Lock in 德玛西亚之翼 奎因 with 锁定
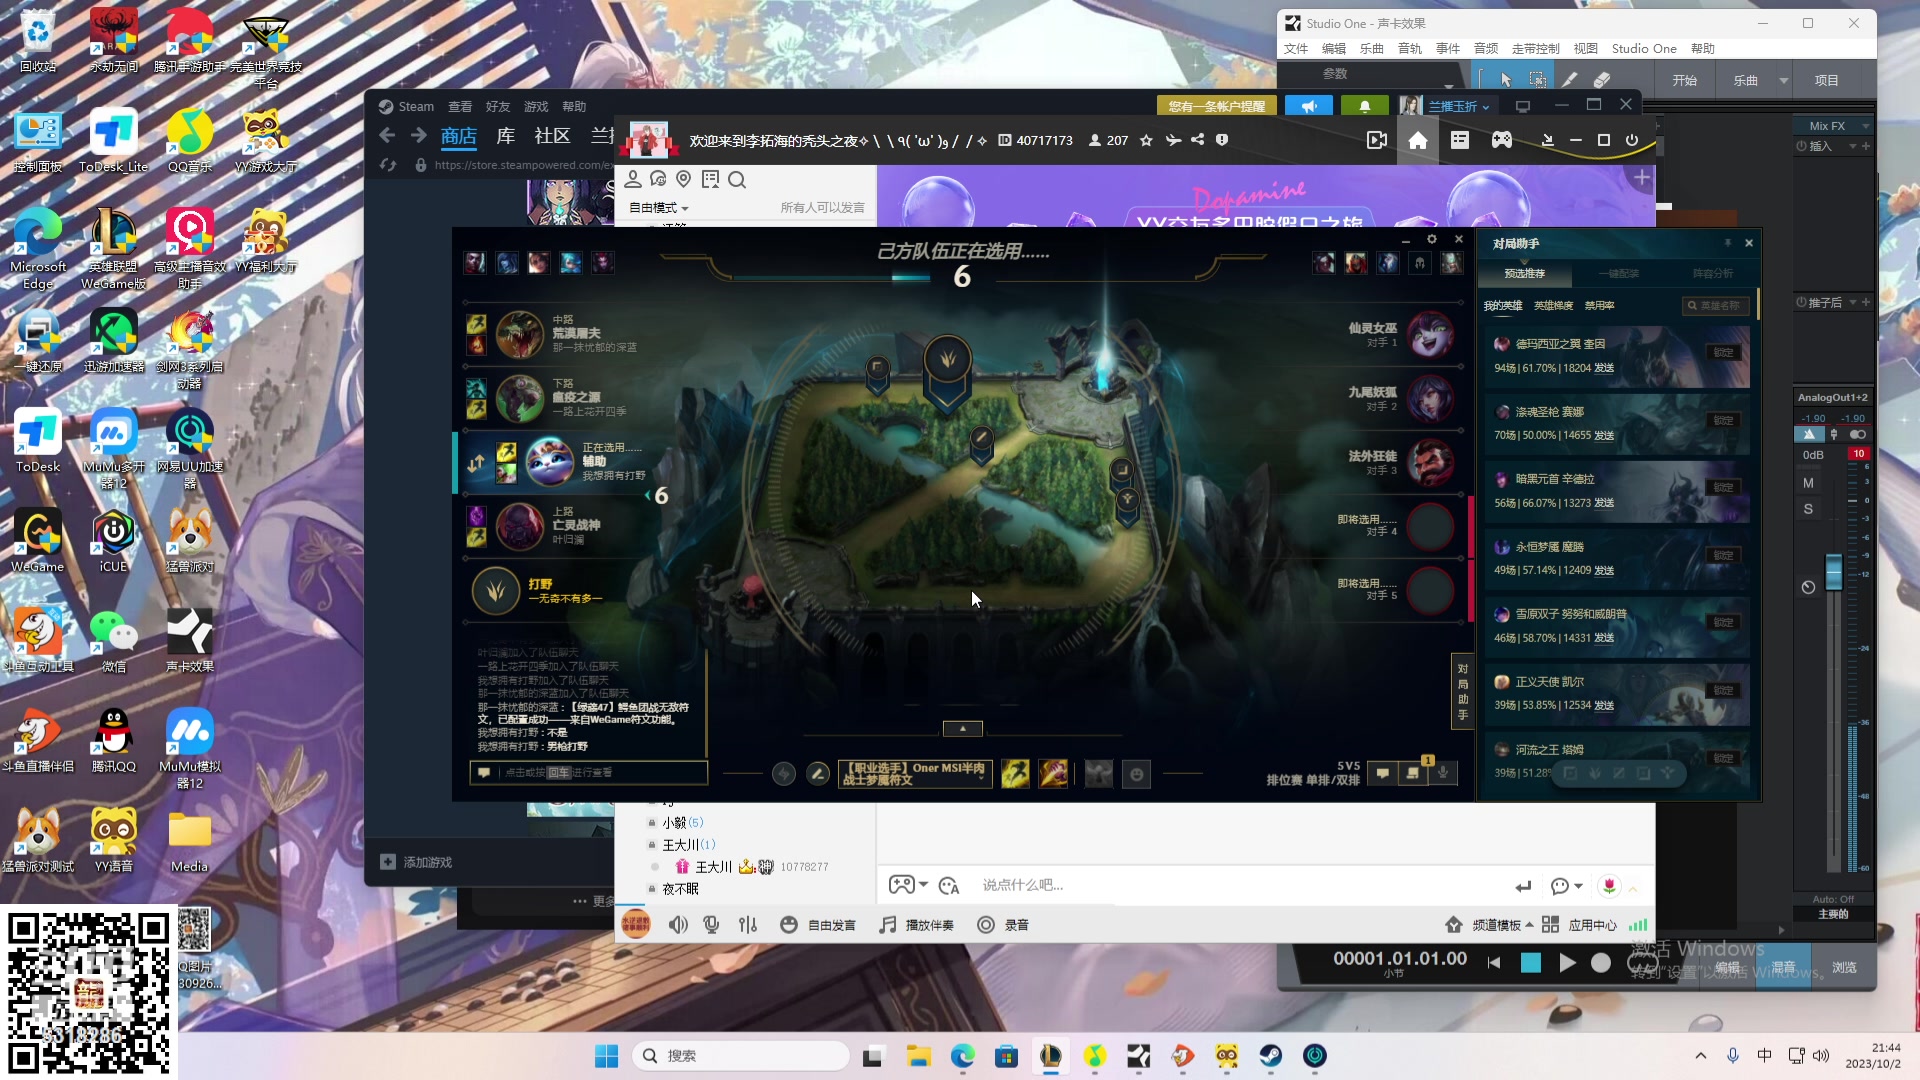 coord(1723,352)
